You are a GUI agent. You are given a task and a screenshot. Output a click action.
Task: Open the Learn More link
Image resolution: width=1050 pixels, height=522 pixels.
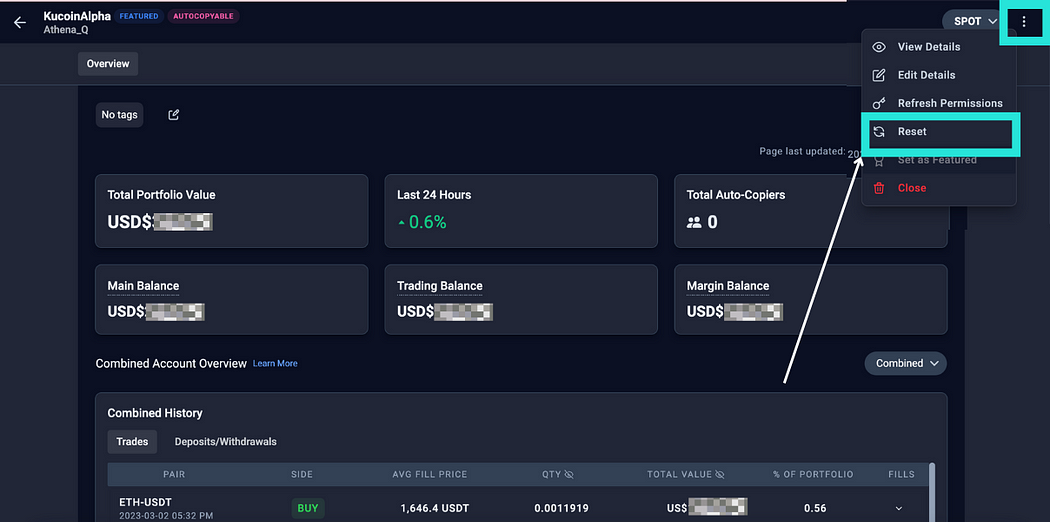[275, 363]
